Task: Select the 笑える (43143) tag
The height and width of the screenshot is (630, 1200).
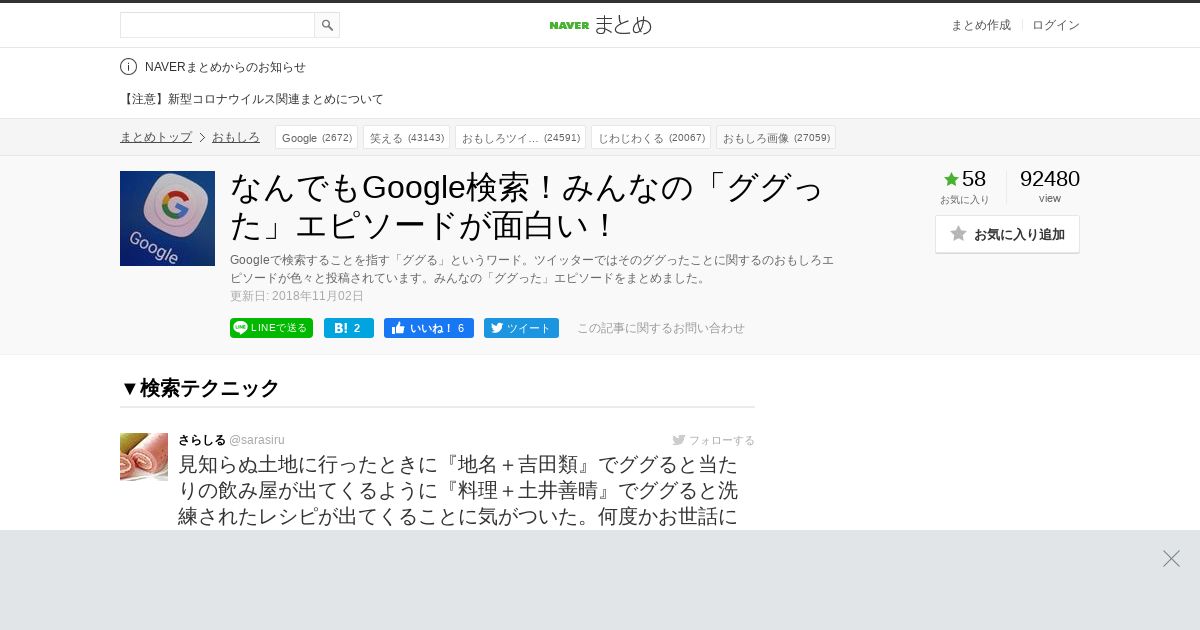Action: (x=406, y=137)
